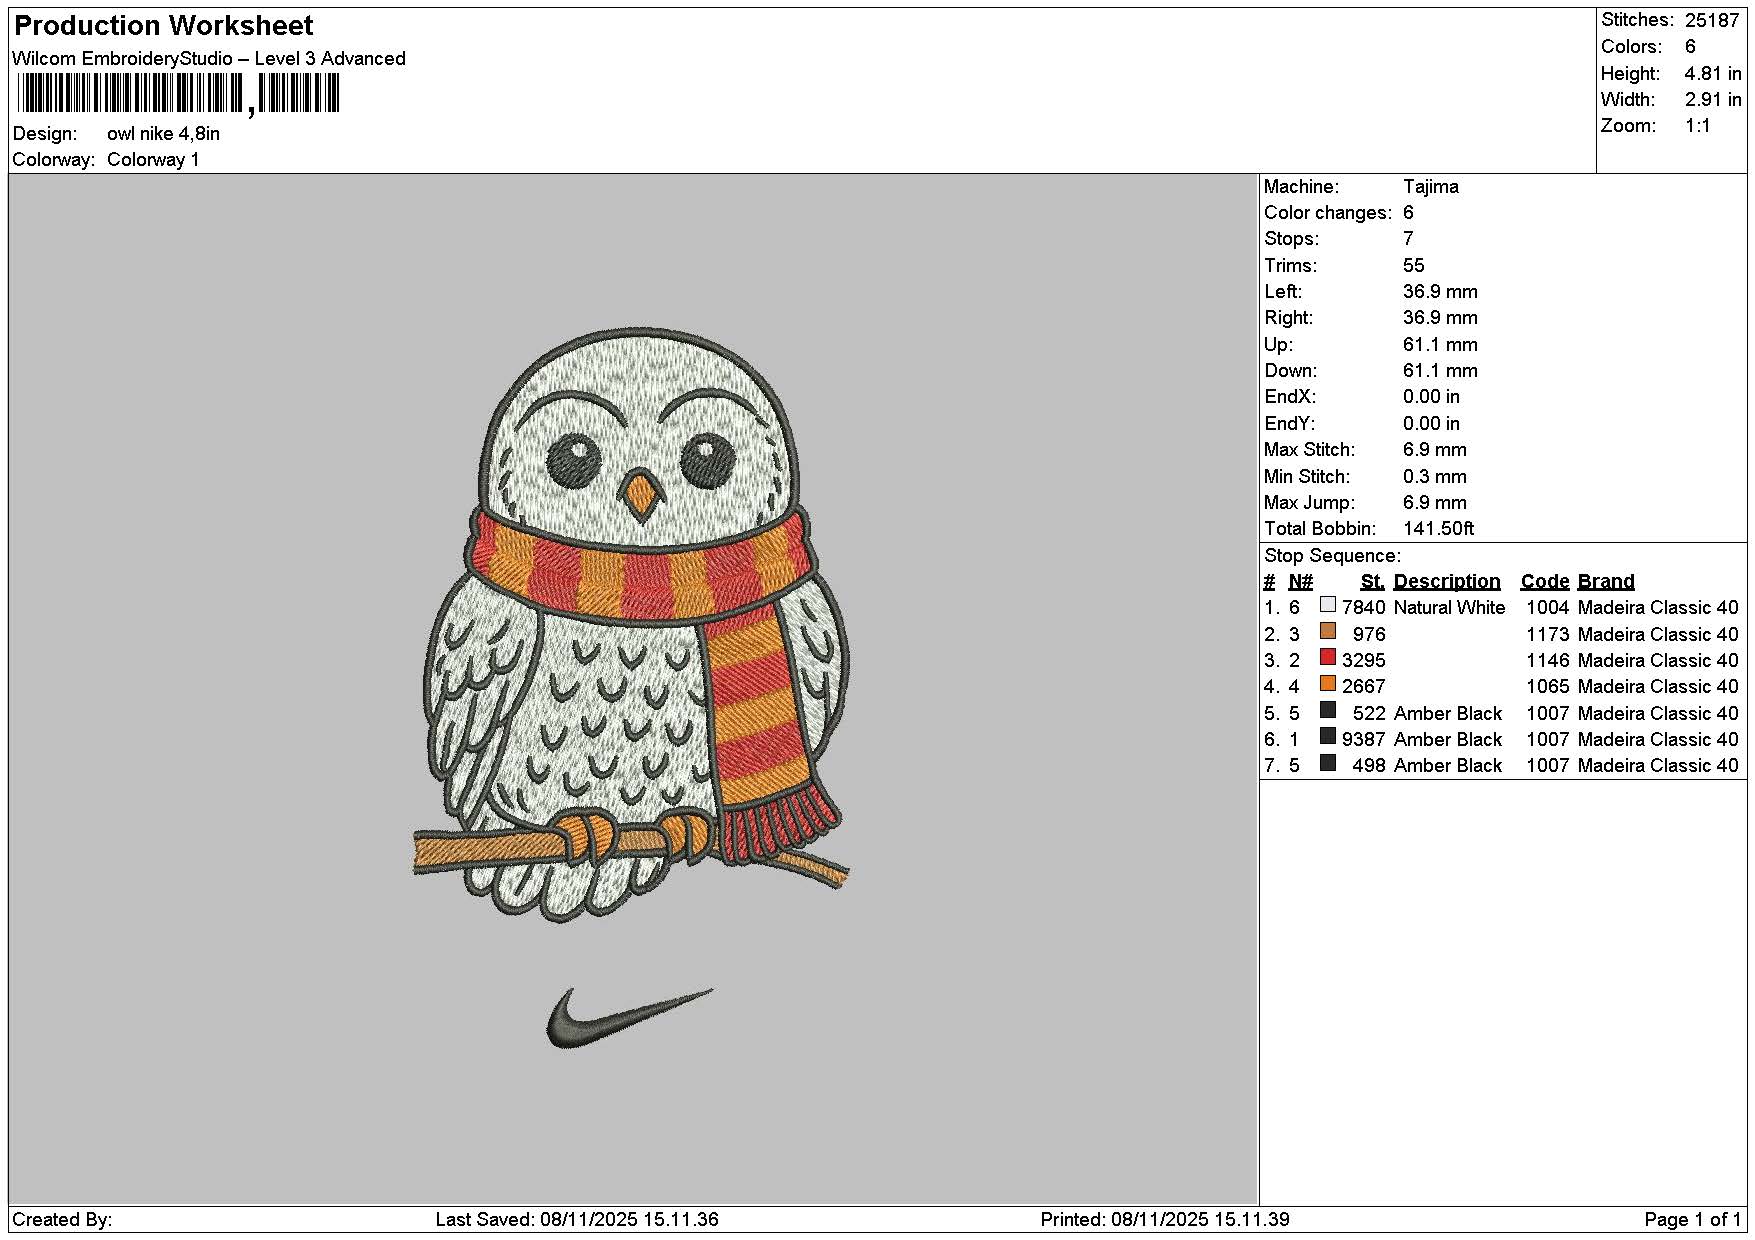Click the "Brand" column header
The height and width of the screenshot is (1240, 1755).
pos(1606,582)
